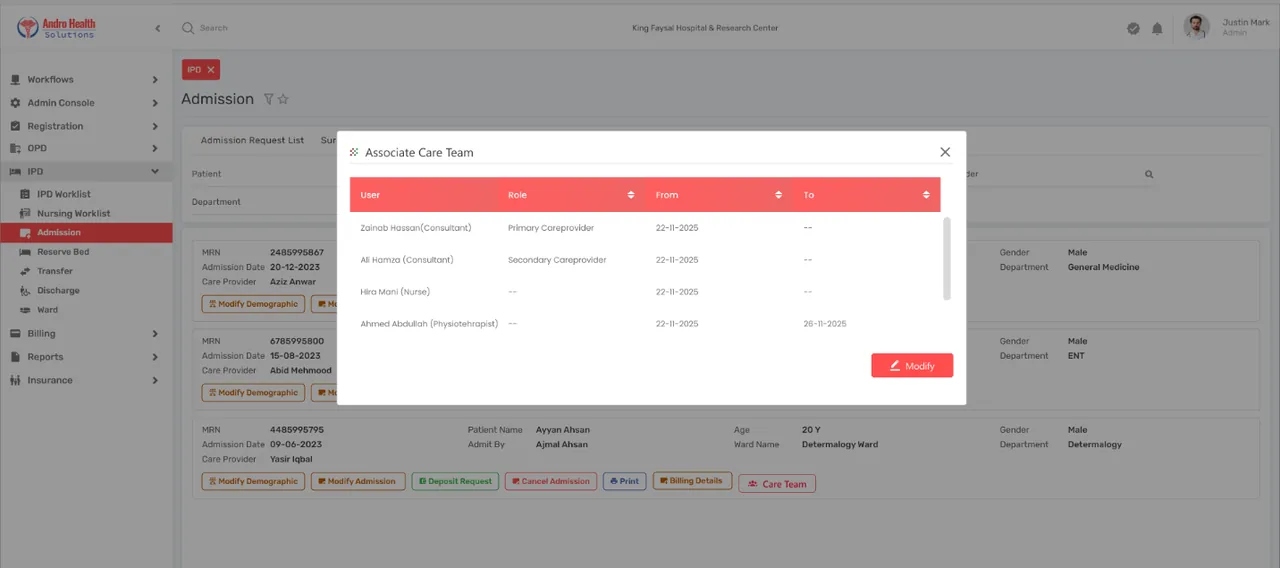Click the OPD sidebar icon

15,148
